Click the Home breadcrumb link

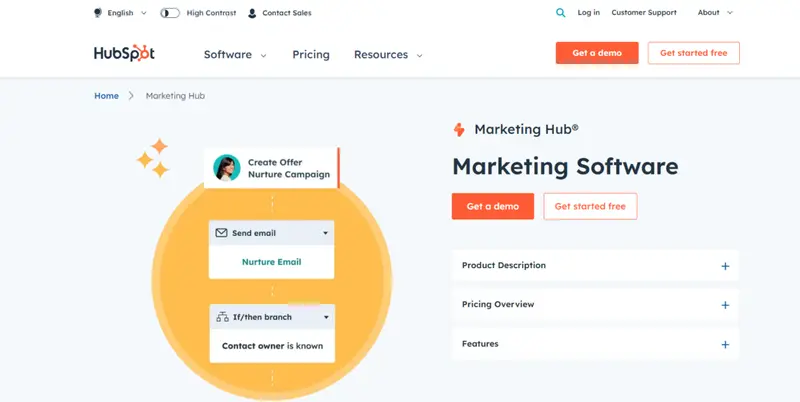106,96
